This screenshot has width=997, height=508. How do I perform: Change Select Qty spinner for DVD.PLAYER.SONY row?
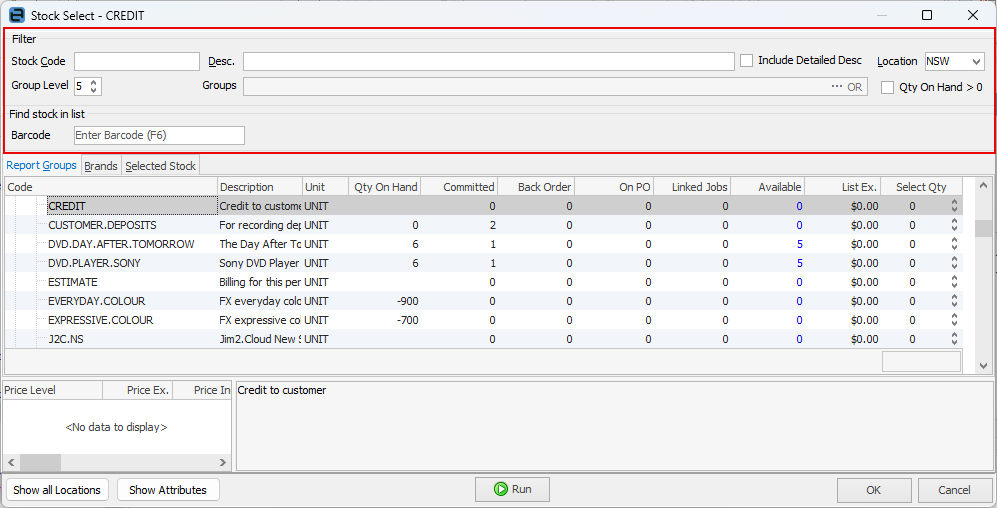tap(953, 263)
